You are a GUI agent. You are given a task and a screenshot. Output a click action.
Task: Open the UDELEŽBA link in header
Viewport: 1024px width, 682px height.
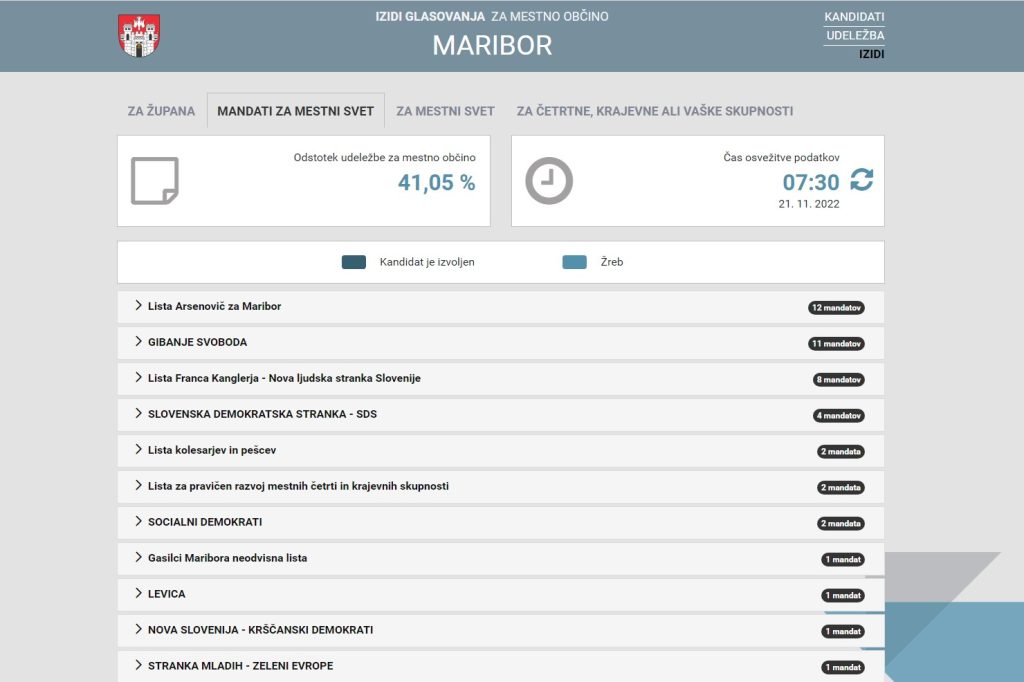(x=855, y=36)
